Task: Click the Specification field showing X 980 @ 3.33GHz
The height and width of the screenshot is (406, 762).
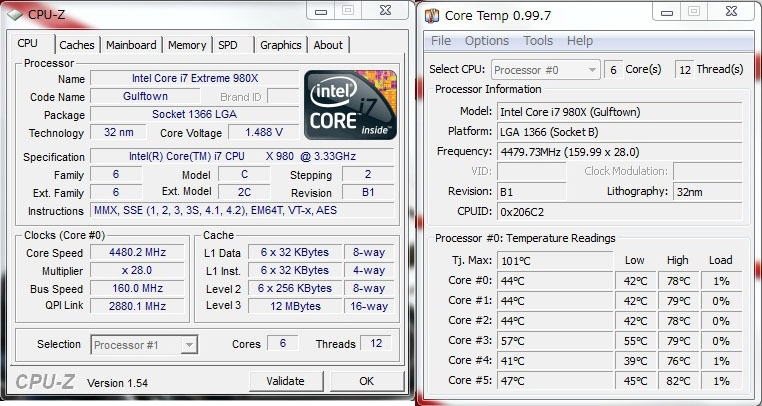Action: 242,157
